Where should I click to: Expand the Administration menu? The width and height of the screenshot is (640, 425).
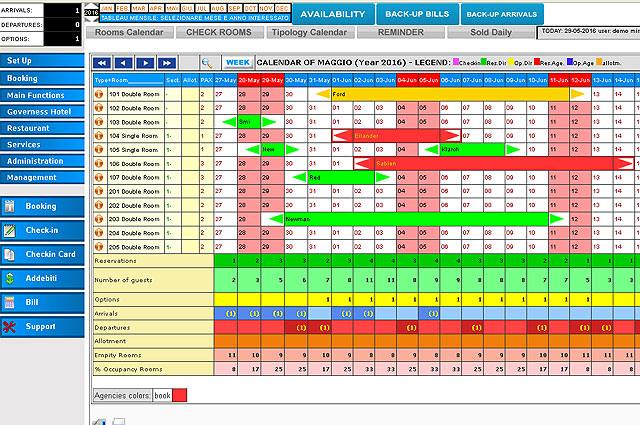coord(42,161)
